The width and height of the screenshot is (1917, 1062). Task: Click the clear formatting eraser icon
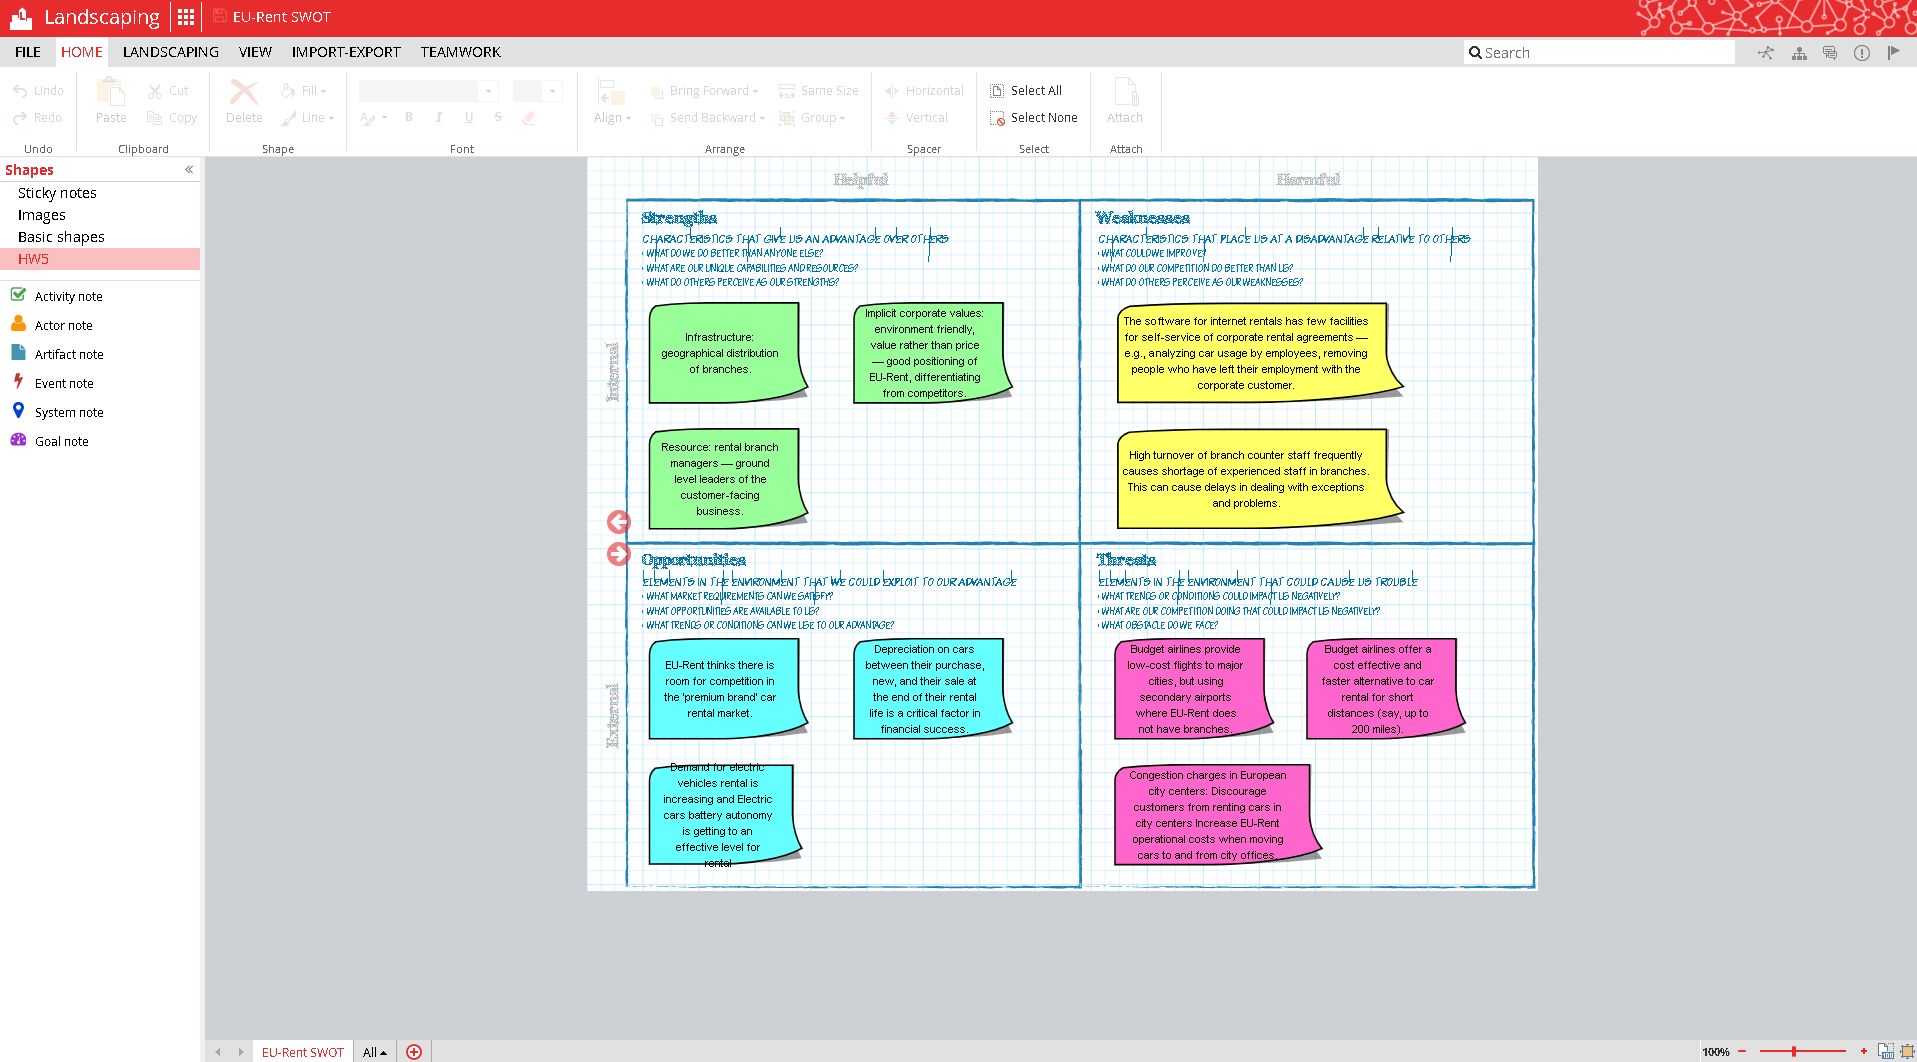click(529, 118)
